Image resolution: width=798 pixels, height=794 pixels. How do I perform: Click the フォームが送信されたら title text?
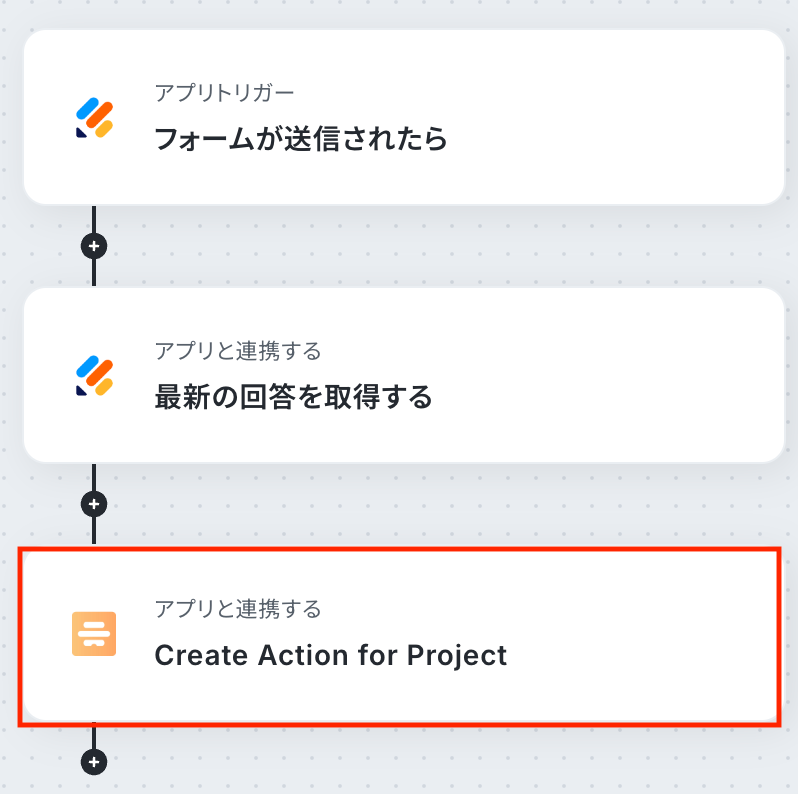tap(300, 139)
